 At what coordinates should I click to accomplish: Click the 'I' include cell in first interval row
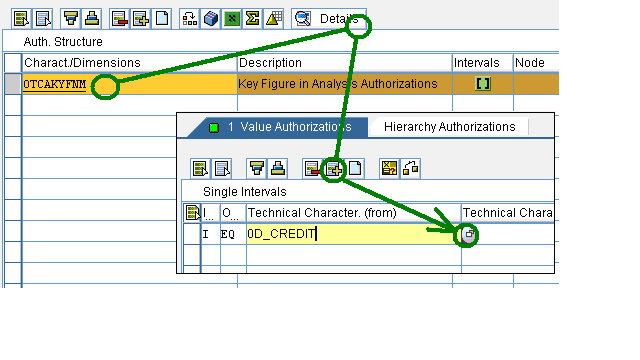click(211, 234)
